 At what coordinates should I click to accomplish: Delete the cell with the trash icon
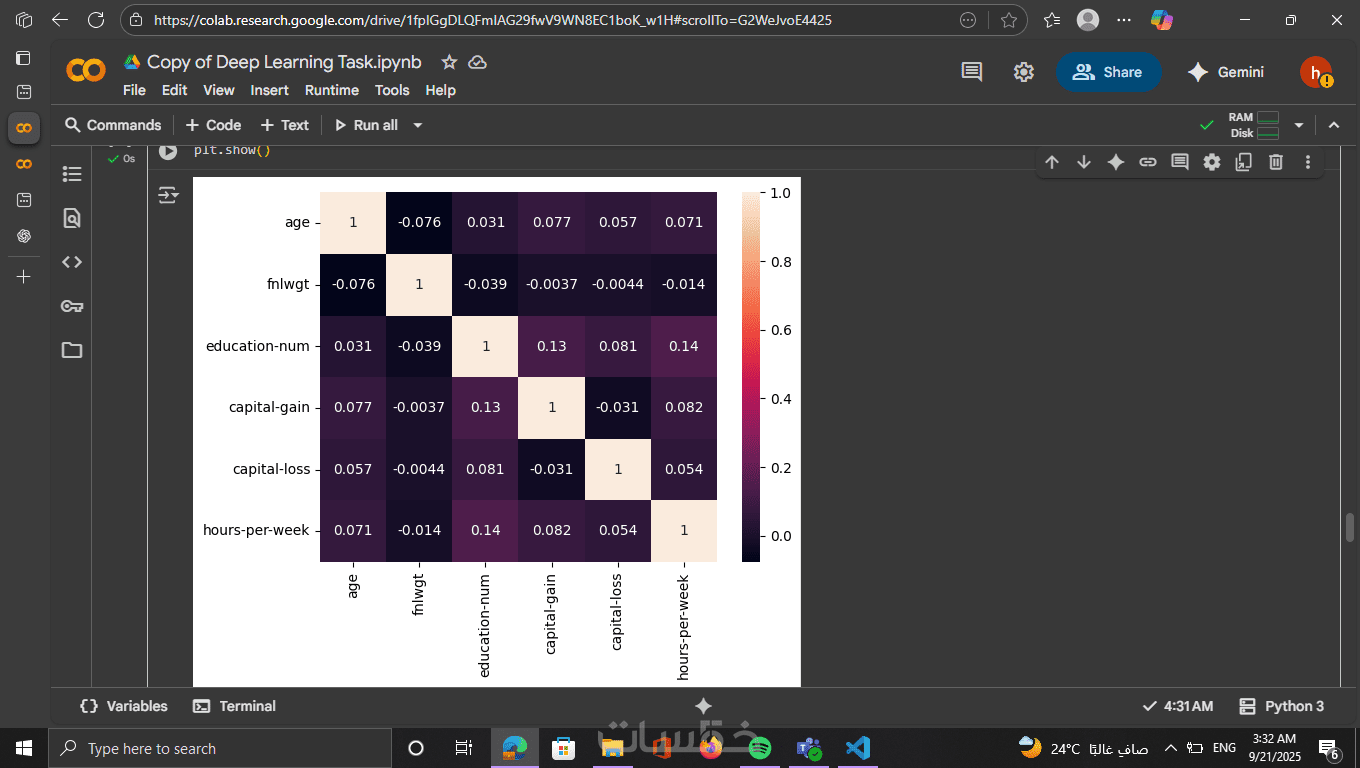point(1276,162)
